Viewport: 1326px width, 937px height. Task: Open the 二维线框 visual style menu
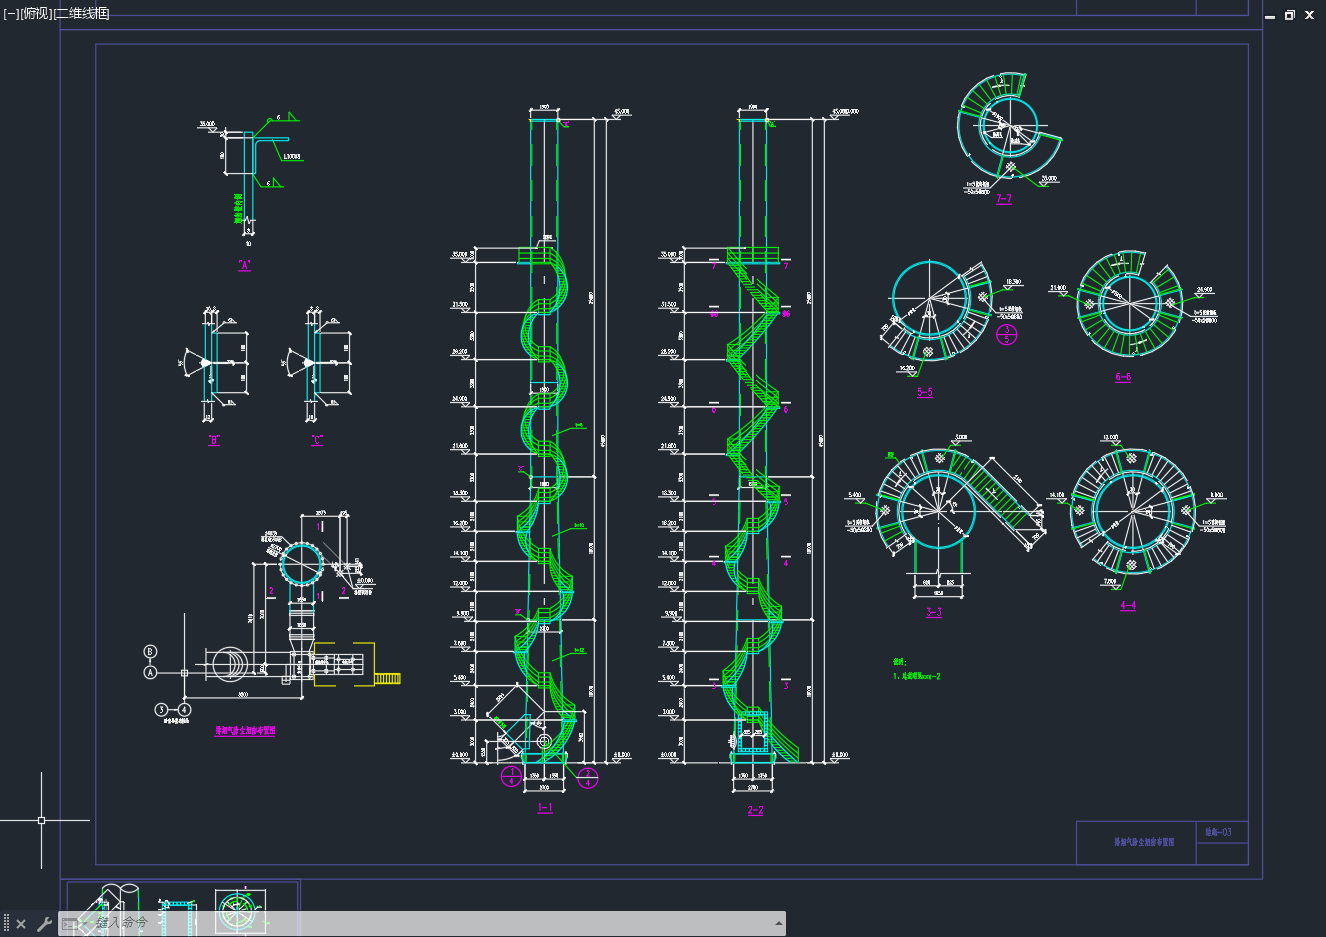pos(81,13)
